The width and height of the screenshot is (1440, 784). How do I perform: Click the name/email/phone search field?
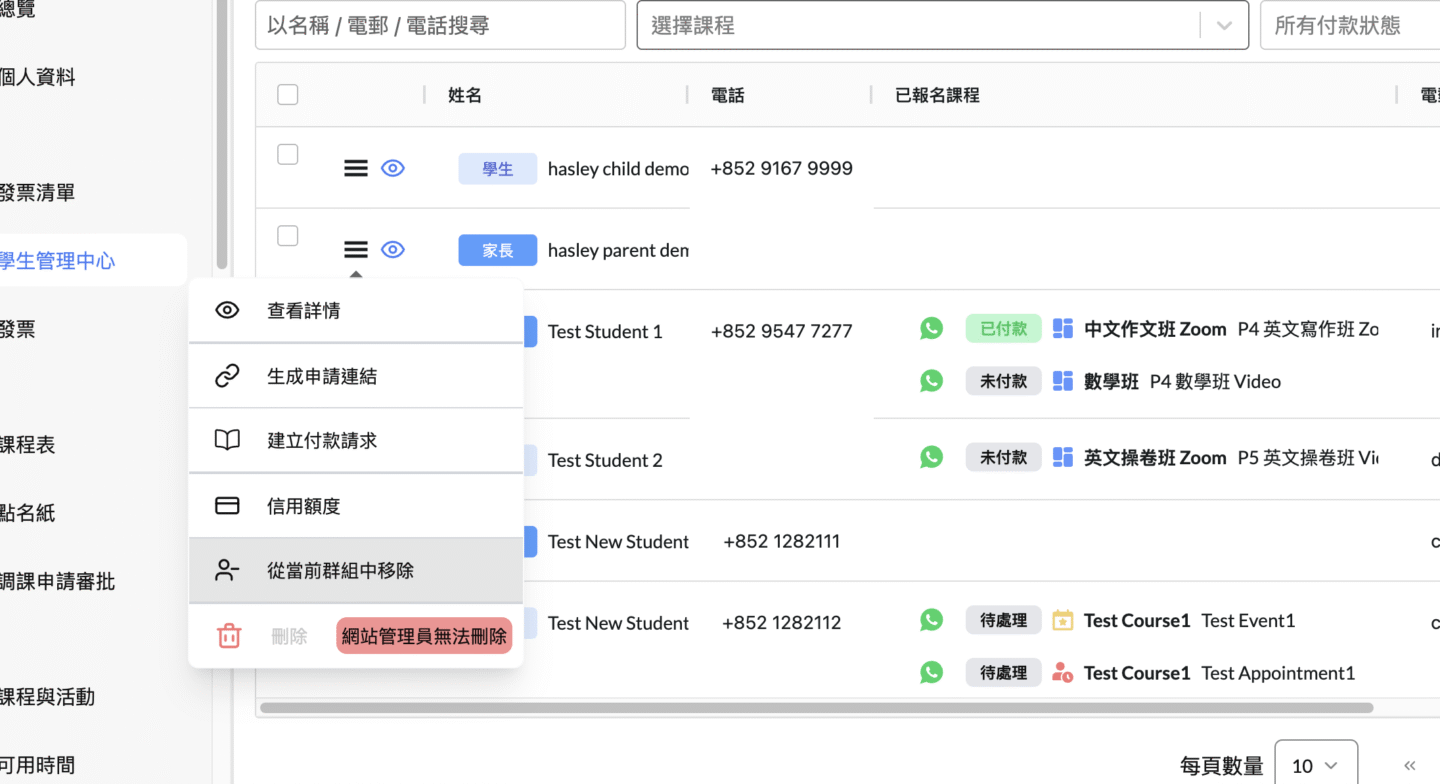tap(440, 26)
